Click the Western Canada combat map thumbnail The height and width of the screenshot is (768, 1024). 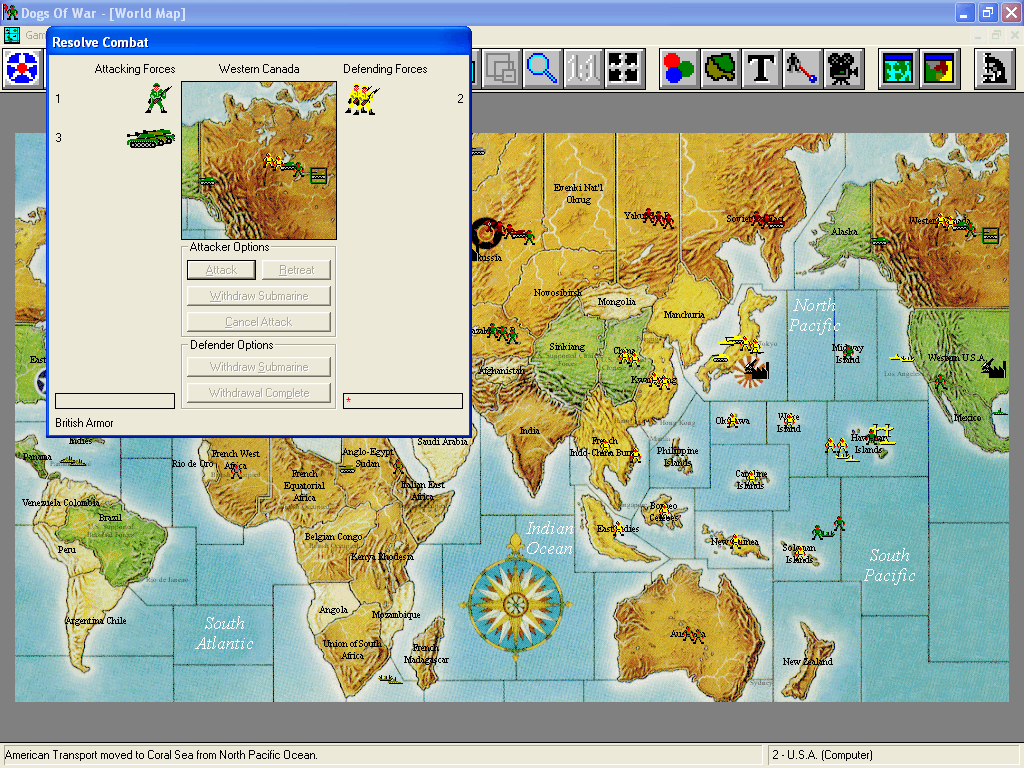tap(259, 160)
